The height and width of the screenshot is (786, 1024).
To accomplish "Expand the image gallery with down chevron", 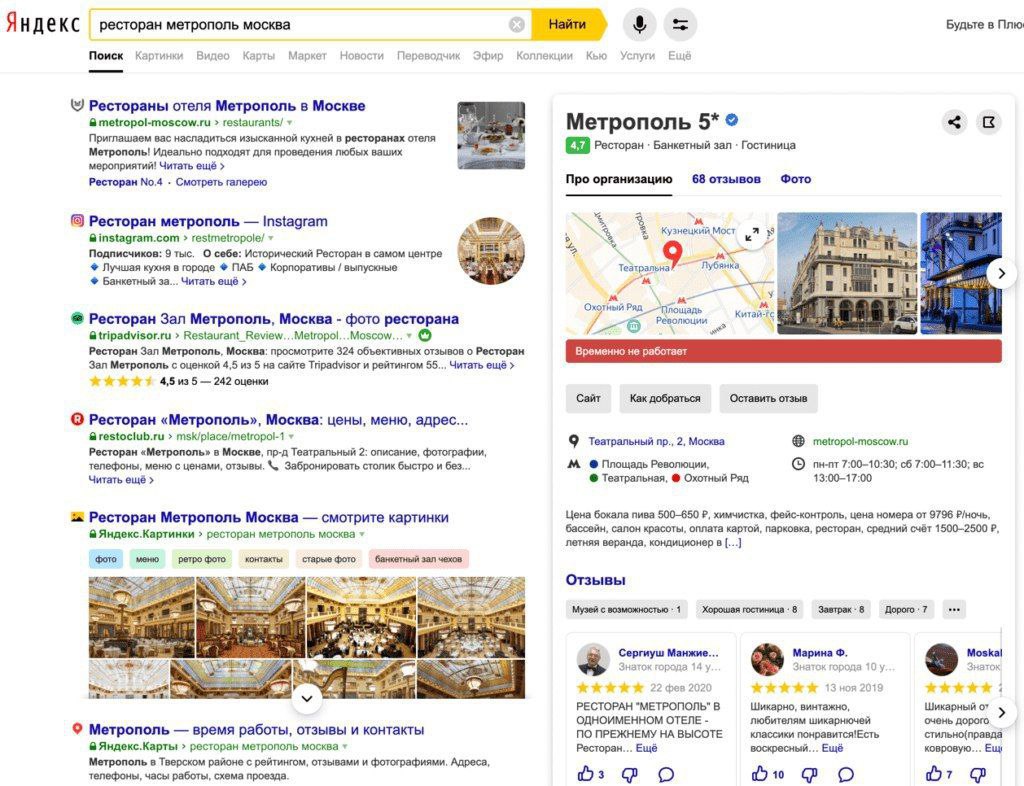I will (306, 699).
